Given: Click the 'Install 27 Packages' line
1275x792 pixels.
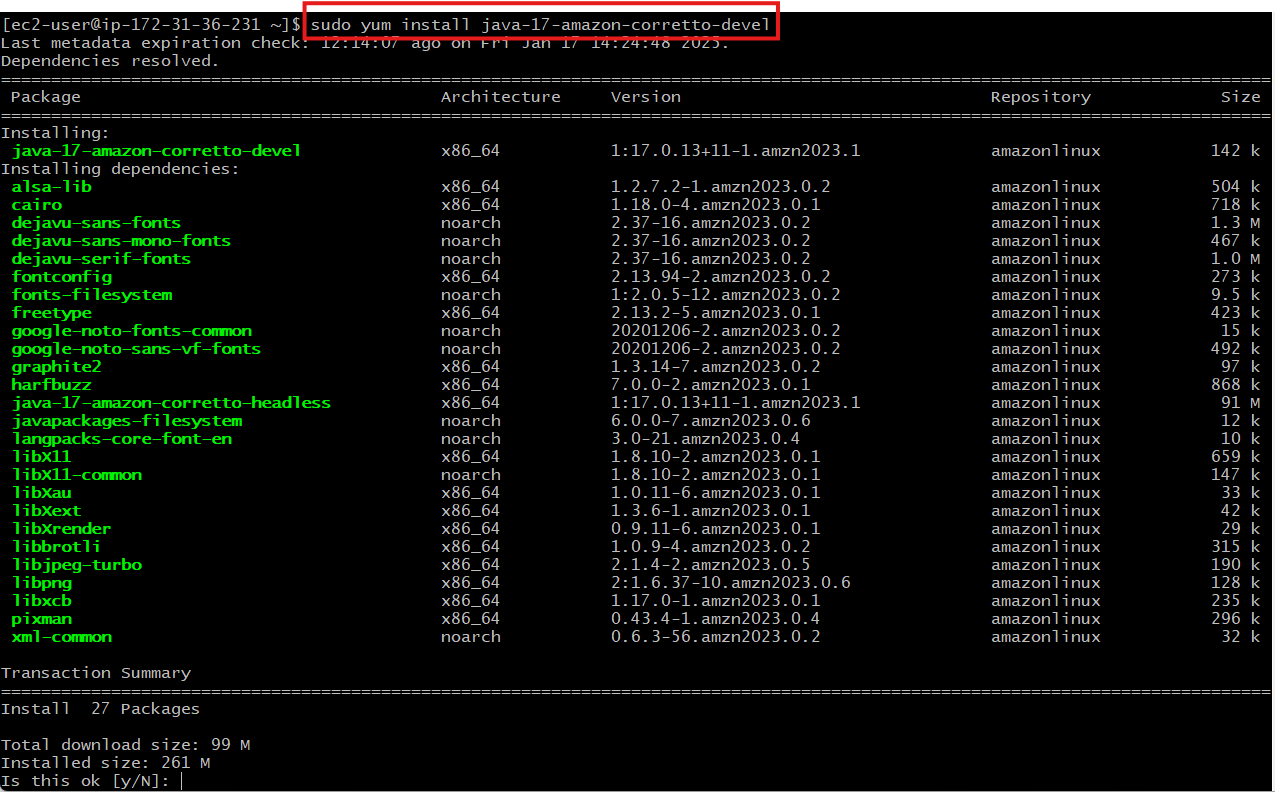Looking at the screenshot, I should (100, 709).
